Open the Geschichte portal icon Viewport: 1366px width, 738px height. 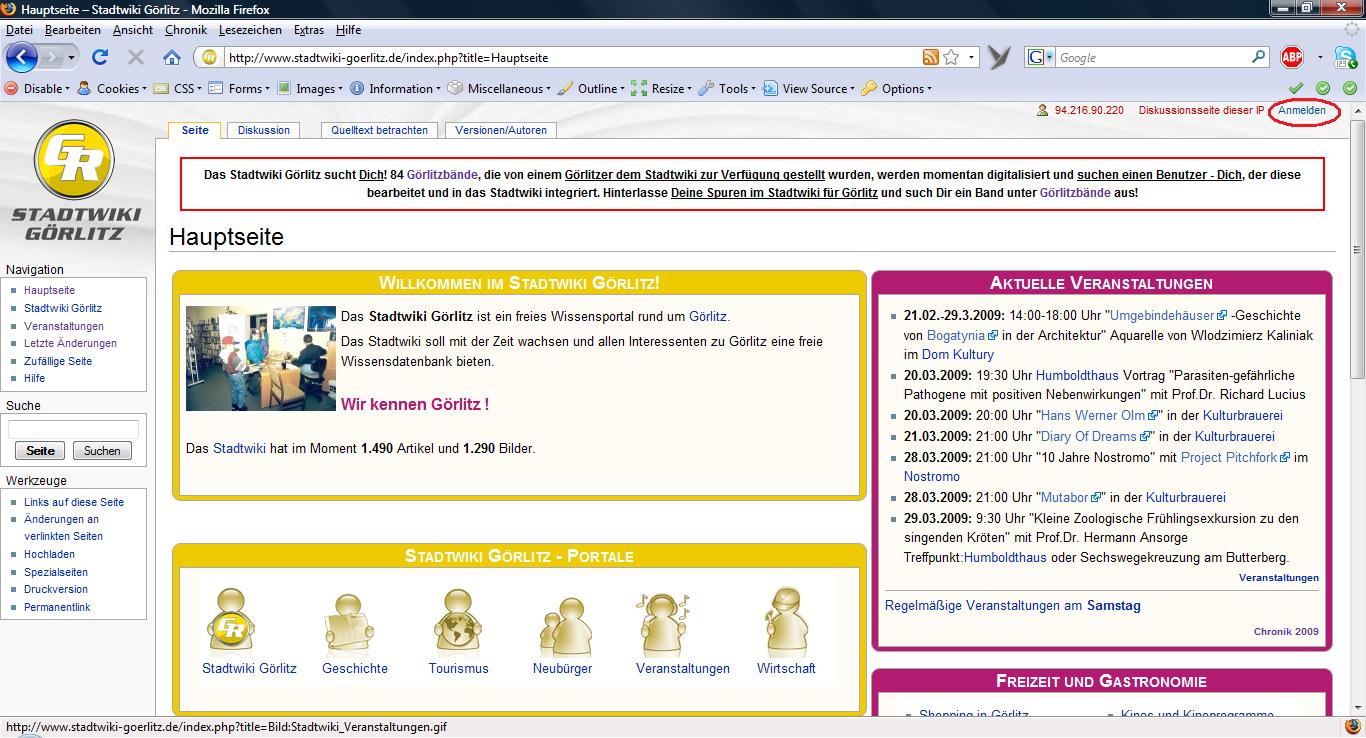(x=354, y=622)
